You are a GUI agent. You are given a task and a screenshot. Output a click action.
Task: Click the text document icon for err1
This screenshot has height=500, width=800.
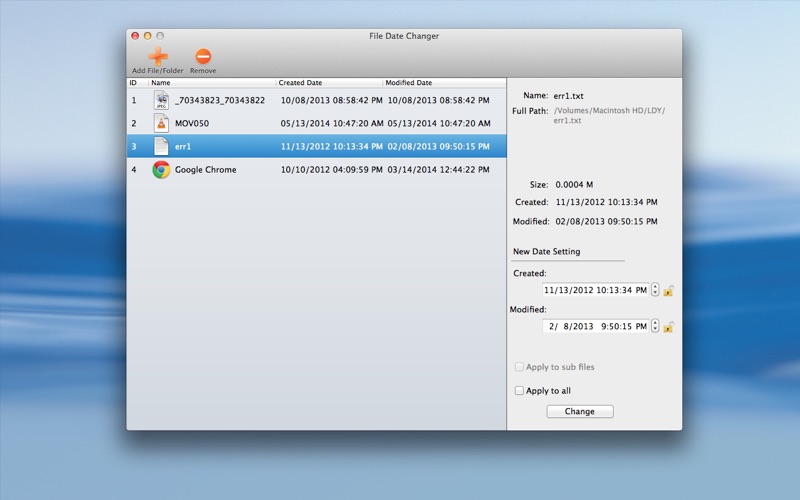[x=161, y=146]
